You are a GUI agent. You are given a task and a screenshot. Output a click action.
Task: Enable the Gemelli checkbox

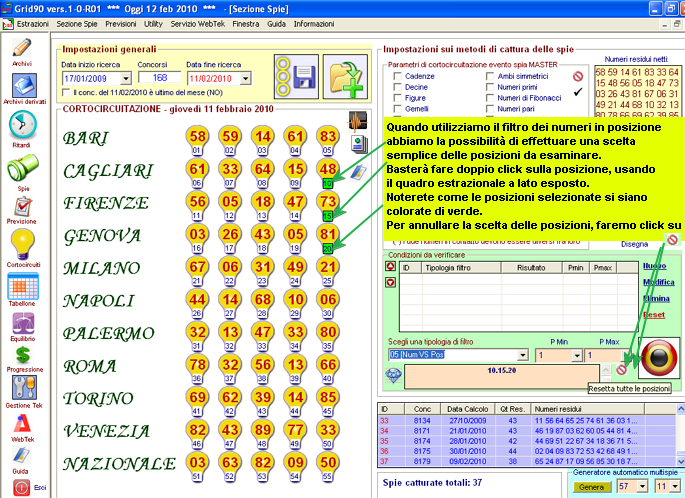coord(398,109)
